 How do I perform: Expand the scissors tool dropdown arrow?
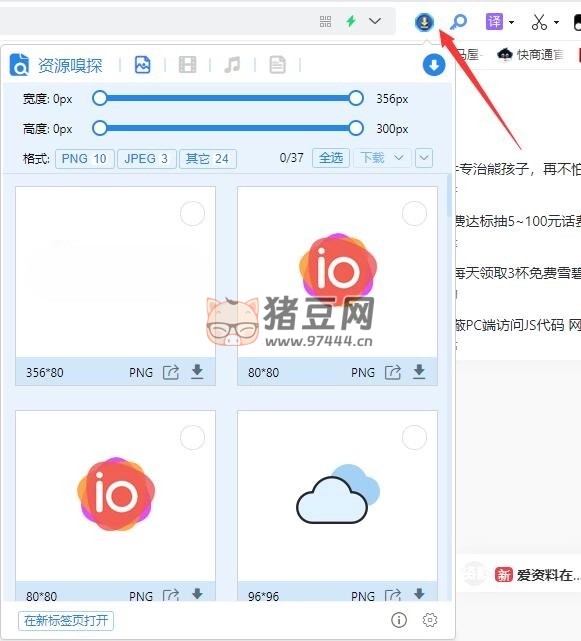pos(556,22)
